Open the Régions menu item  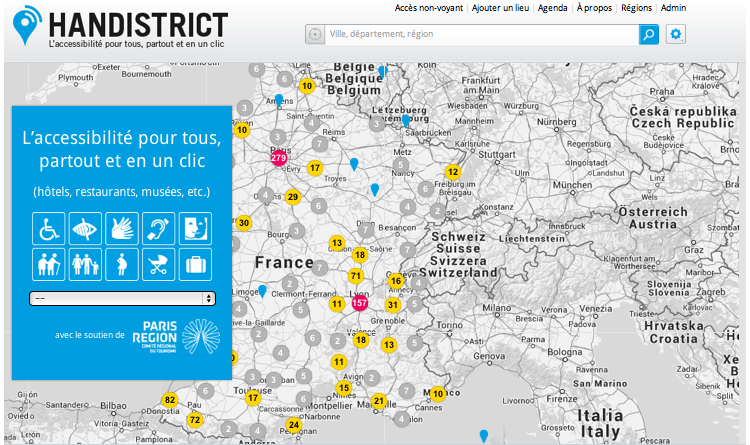636,8
